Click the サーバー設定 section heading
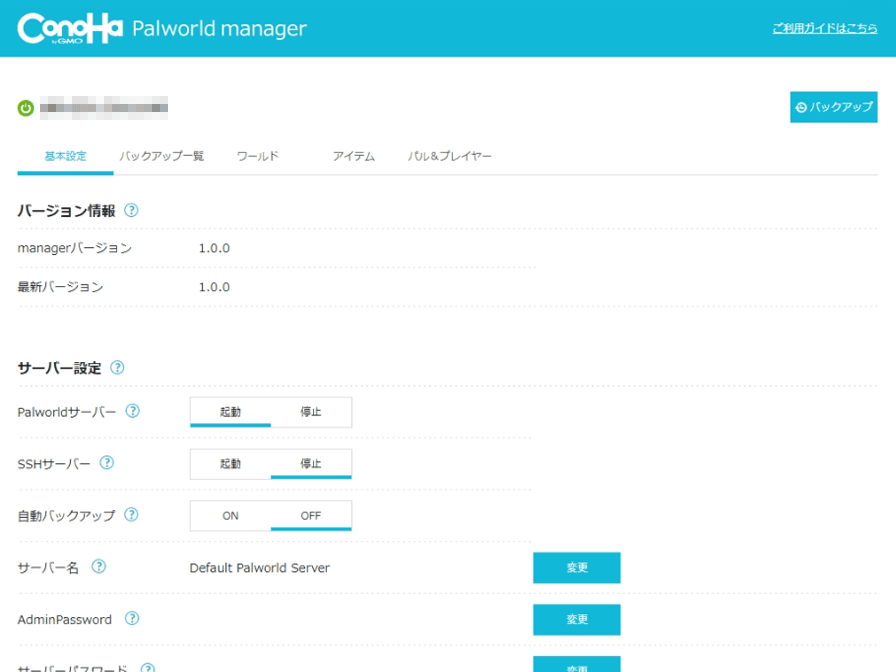Image resolution: width=896 pixels, height=672 pixels. point(59,368)
